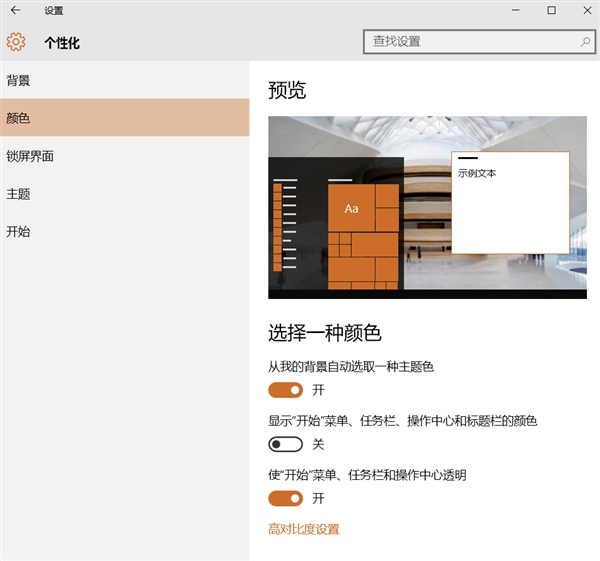Open the 高对比度设置 link

pyautogui.click(x=304, y=529)
